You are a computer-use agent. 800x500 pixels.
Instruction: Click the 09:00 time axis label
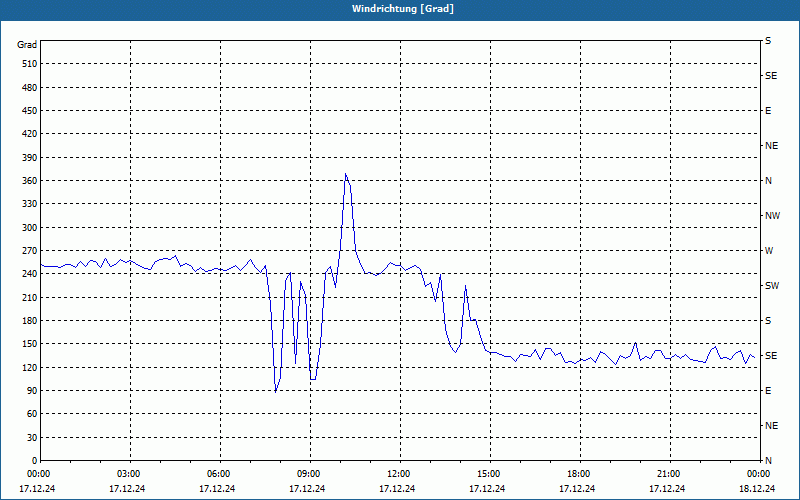click(309, 474)
